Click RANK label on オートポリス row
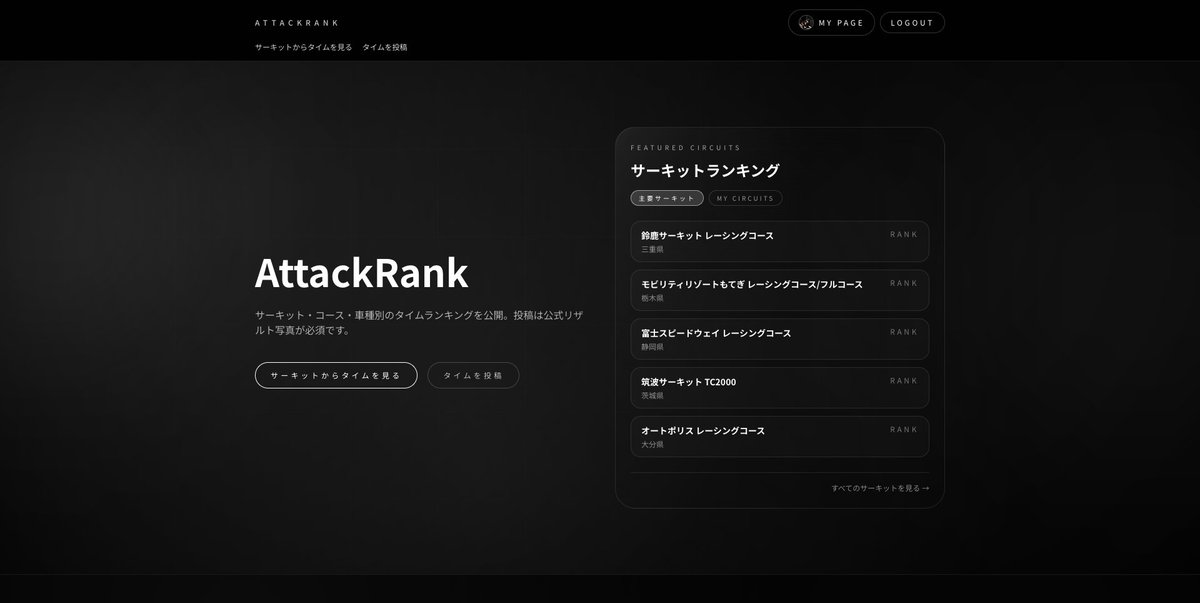The width and height of the screenshot is (1200, 603). click(x=904, y=430)
